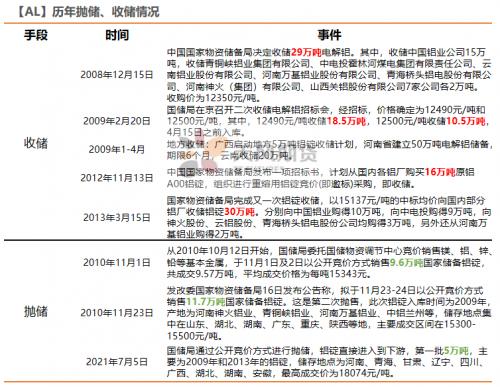The image size is (500, 387).
Task: Click the red 18.5万吨 highlighted text
Action: [x=346, y=121]
